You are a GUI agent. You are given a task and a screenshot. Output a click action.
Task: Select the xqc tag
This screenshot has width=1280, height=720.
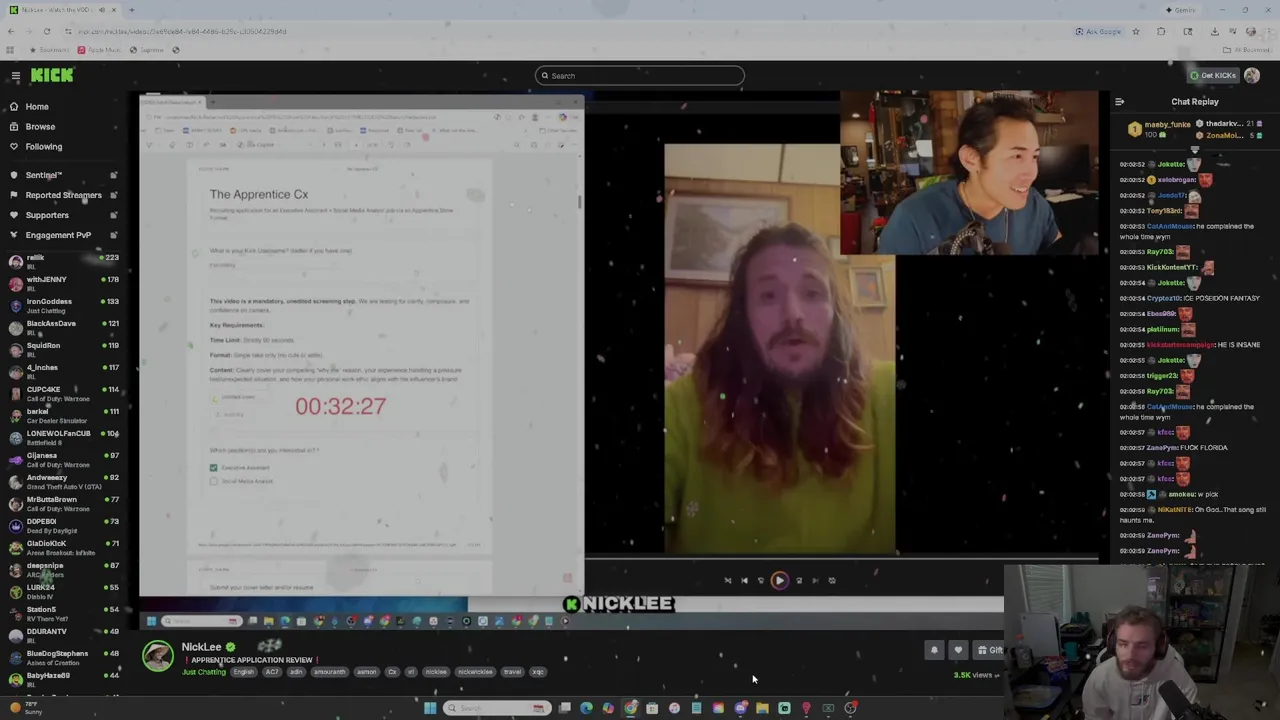[x=538, y=672]
